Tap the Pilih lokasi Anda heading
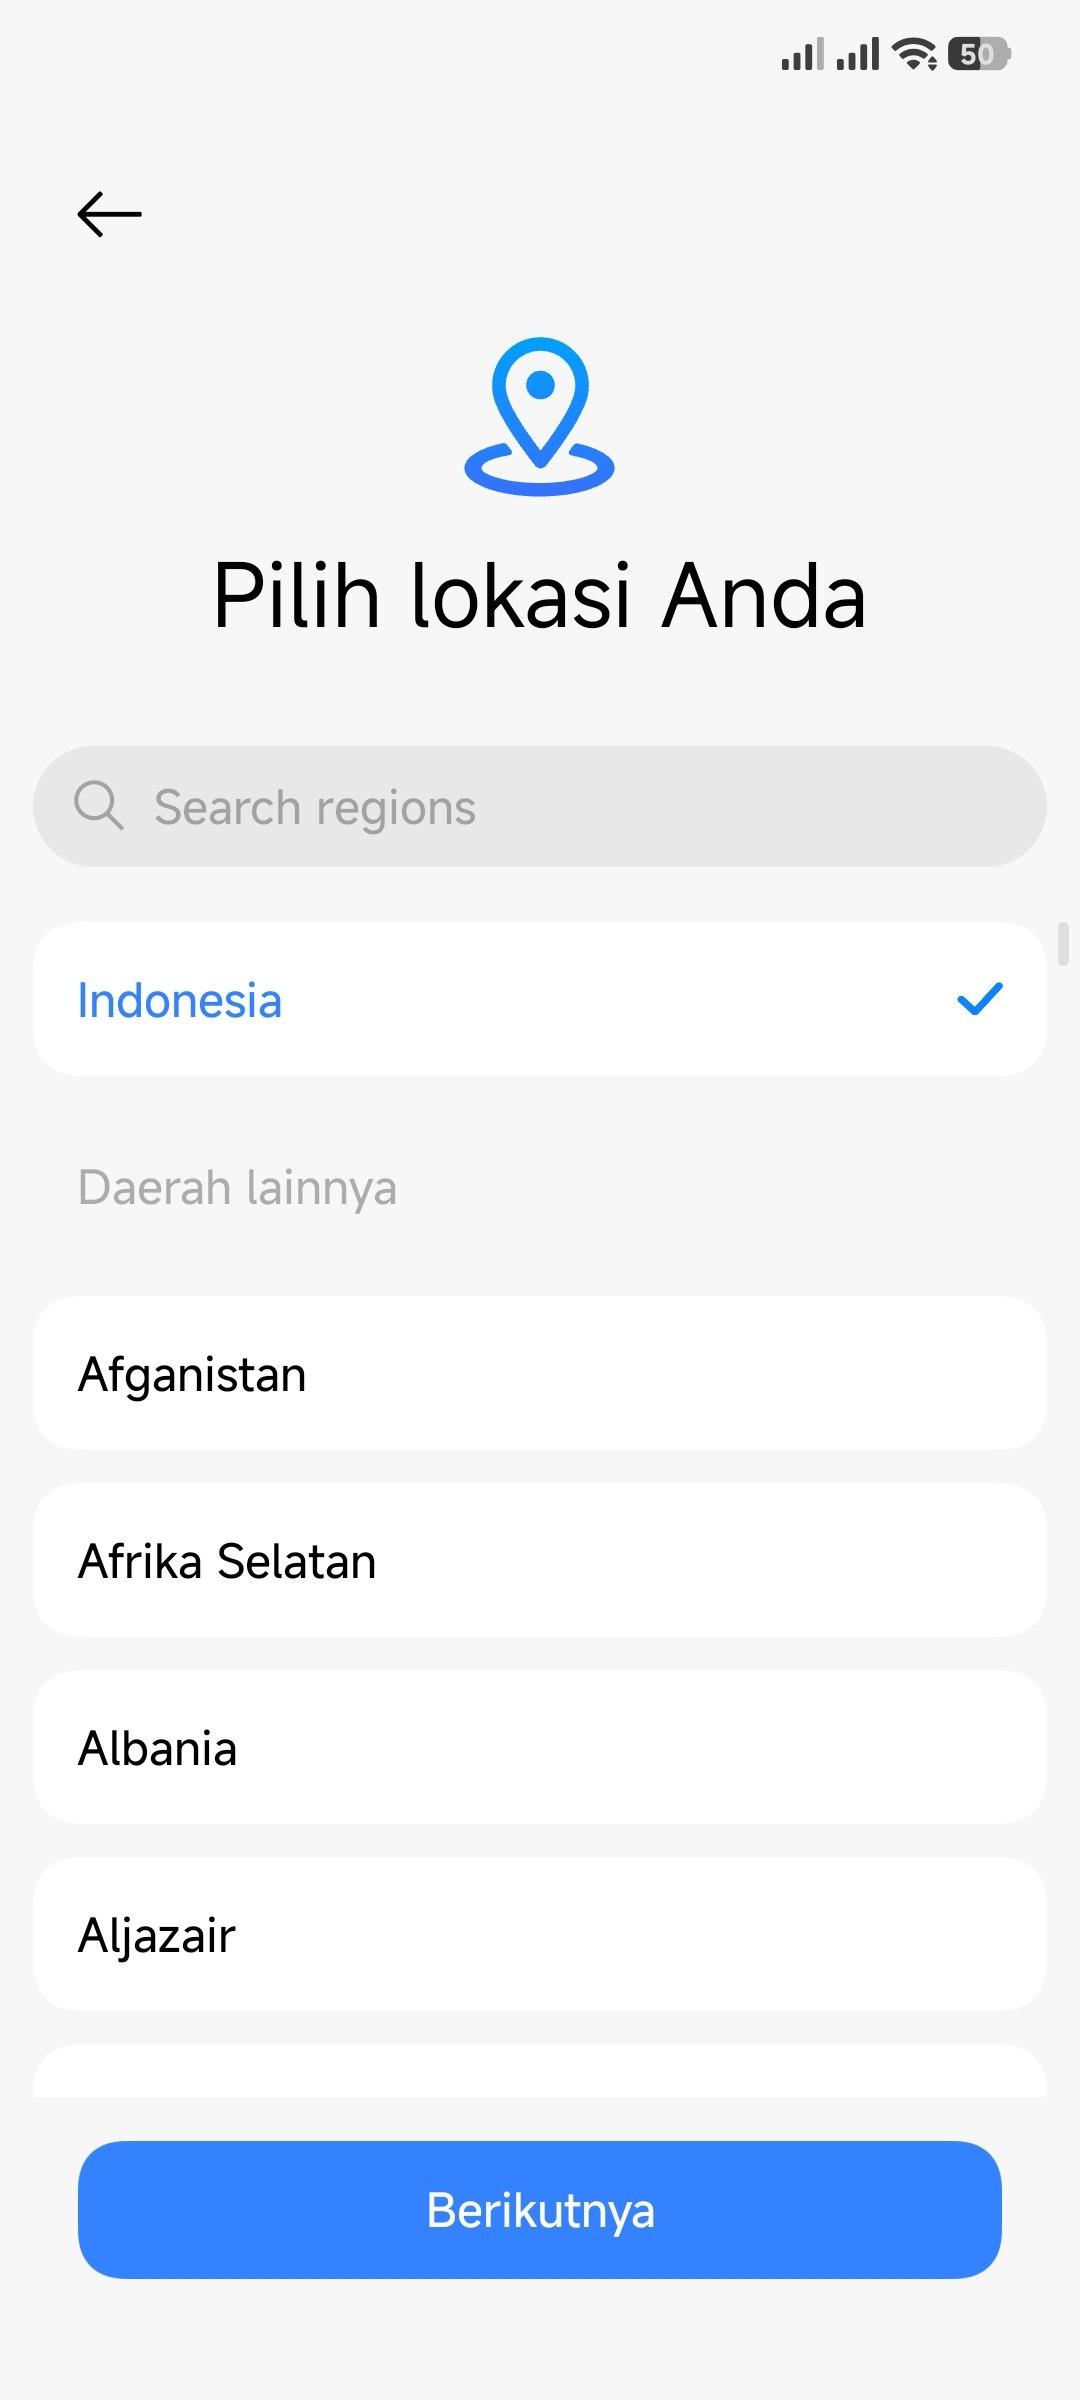The width and height of the screenshot is (1080, 2400). tap(540, 597)
